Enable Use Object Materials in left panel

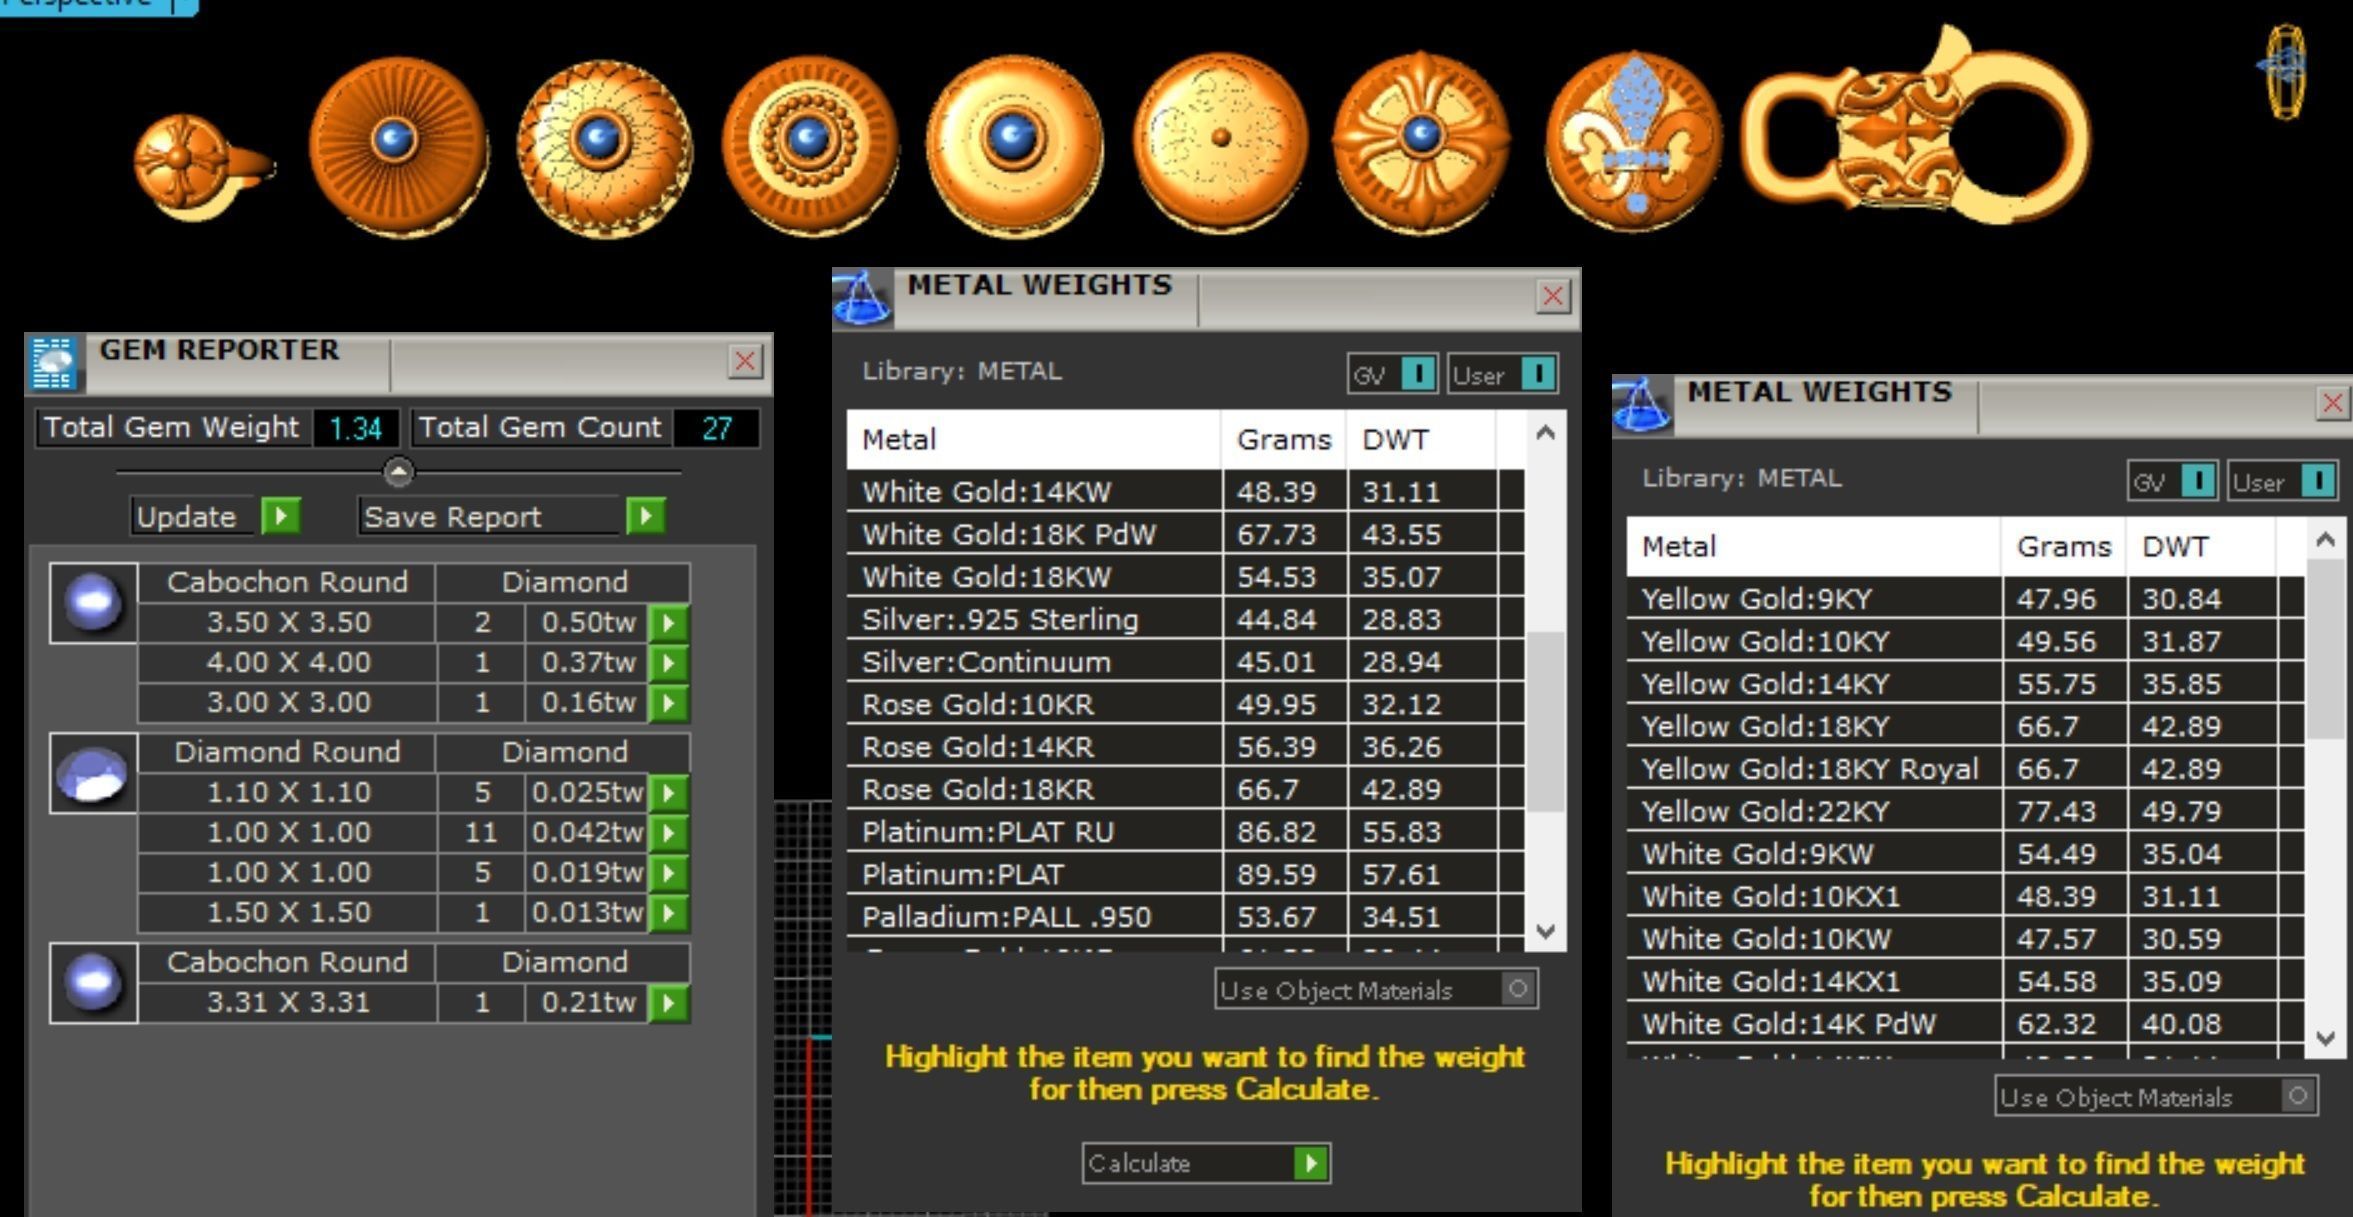pos(1517,989)
